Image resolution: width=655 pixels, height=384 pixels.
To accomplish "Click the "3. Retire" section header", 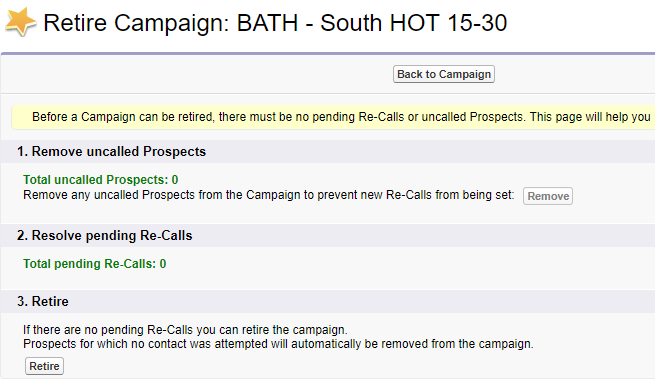I will tap(43, 302).
